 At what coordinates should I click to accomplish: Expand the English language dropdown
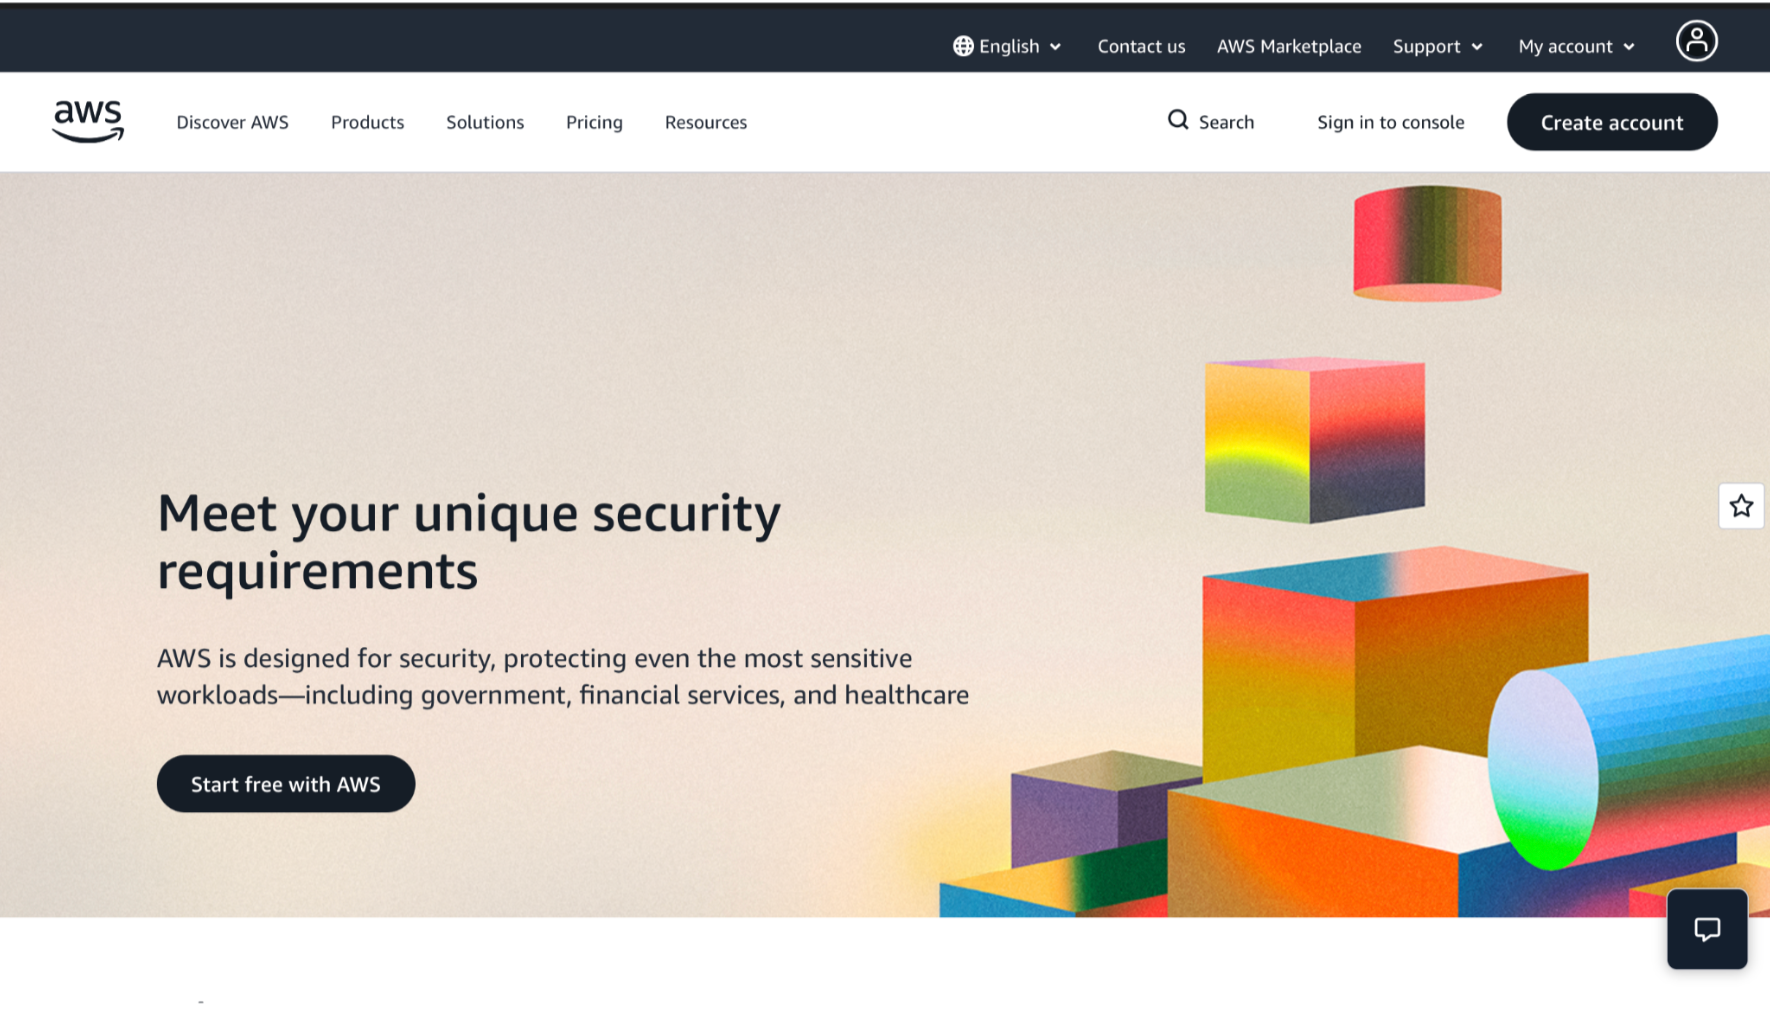[1008, 46]
